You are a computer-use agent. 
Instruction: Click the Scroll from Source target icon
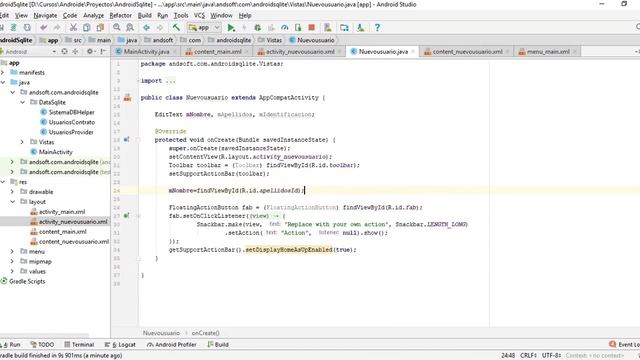(x=64, y=51)
